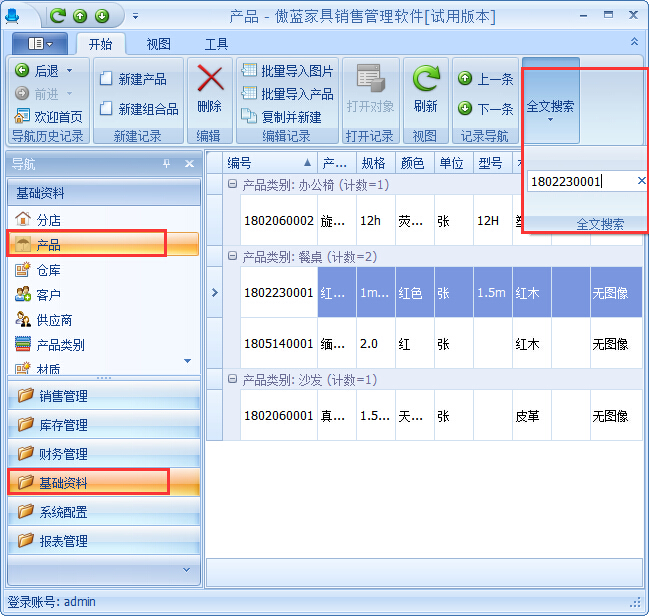Select 供应商 in the navigation list
The image size is (649, 616).
point(103,320)
